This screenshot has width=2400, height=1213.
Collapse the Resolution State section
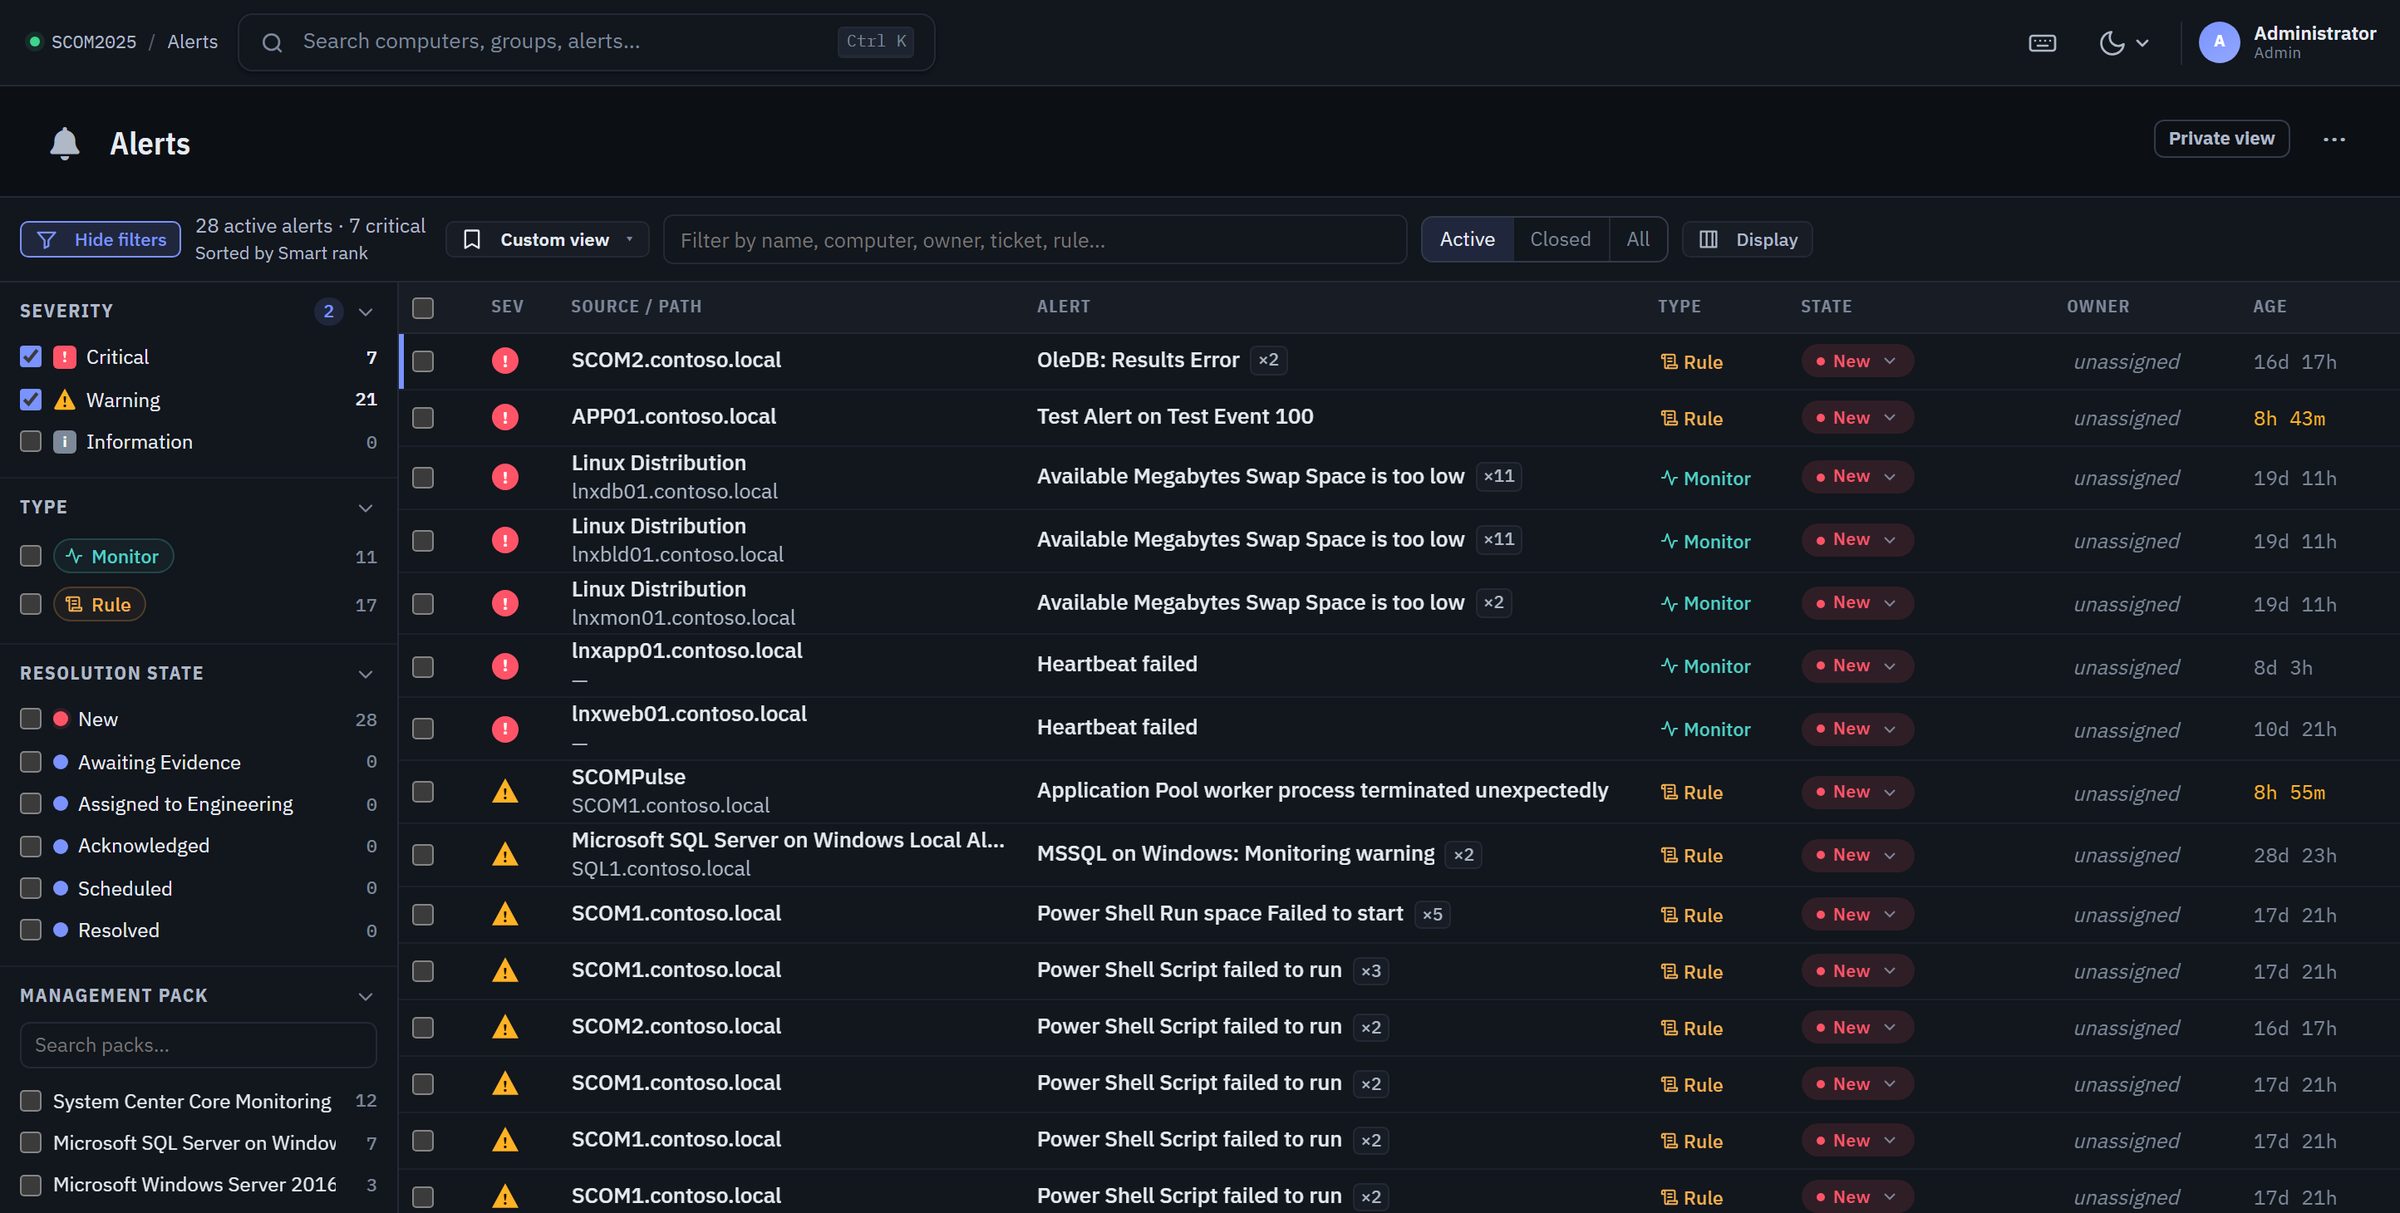[x=366, y=674]
